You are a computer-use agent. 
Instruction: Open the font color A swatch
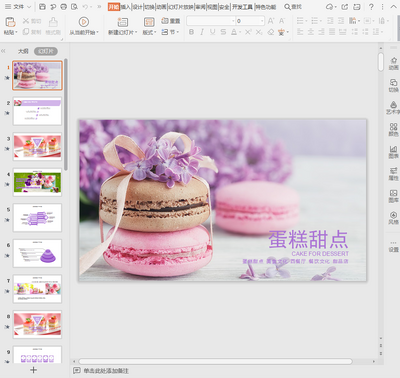coord(234,32)
